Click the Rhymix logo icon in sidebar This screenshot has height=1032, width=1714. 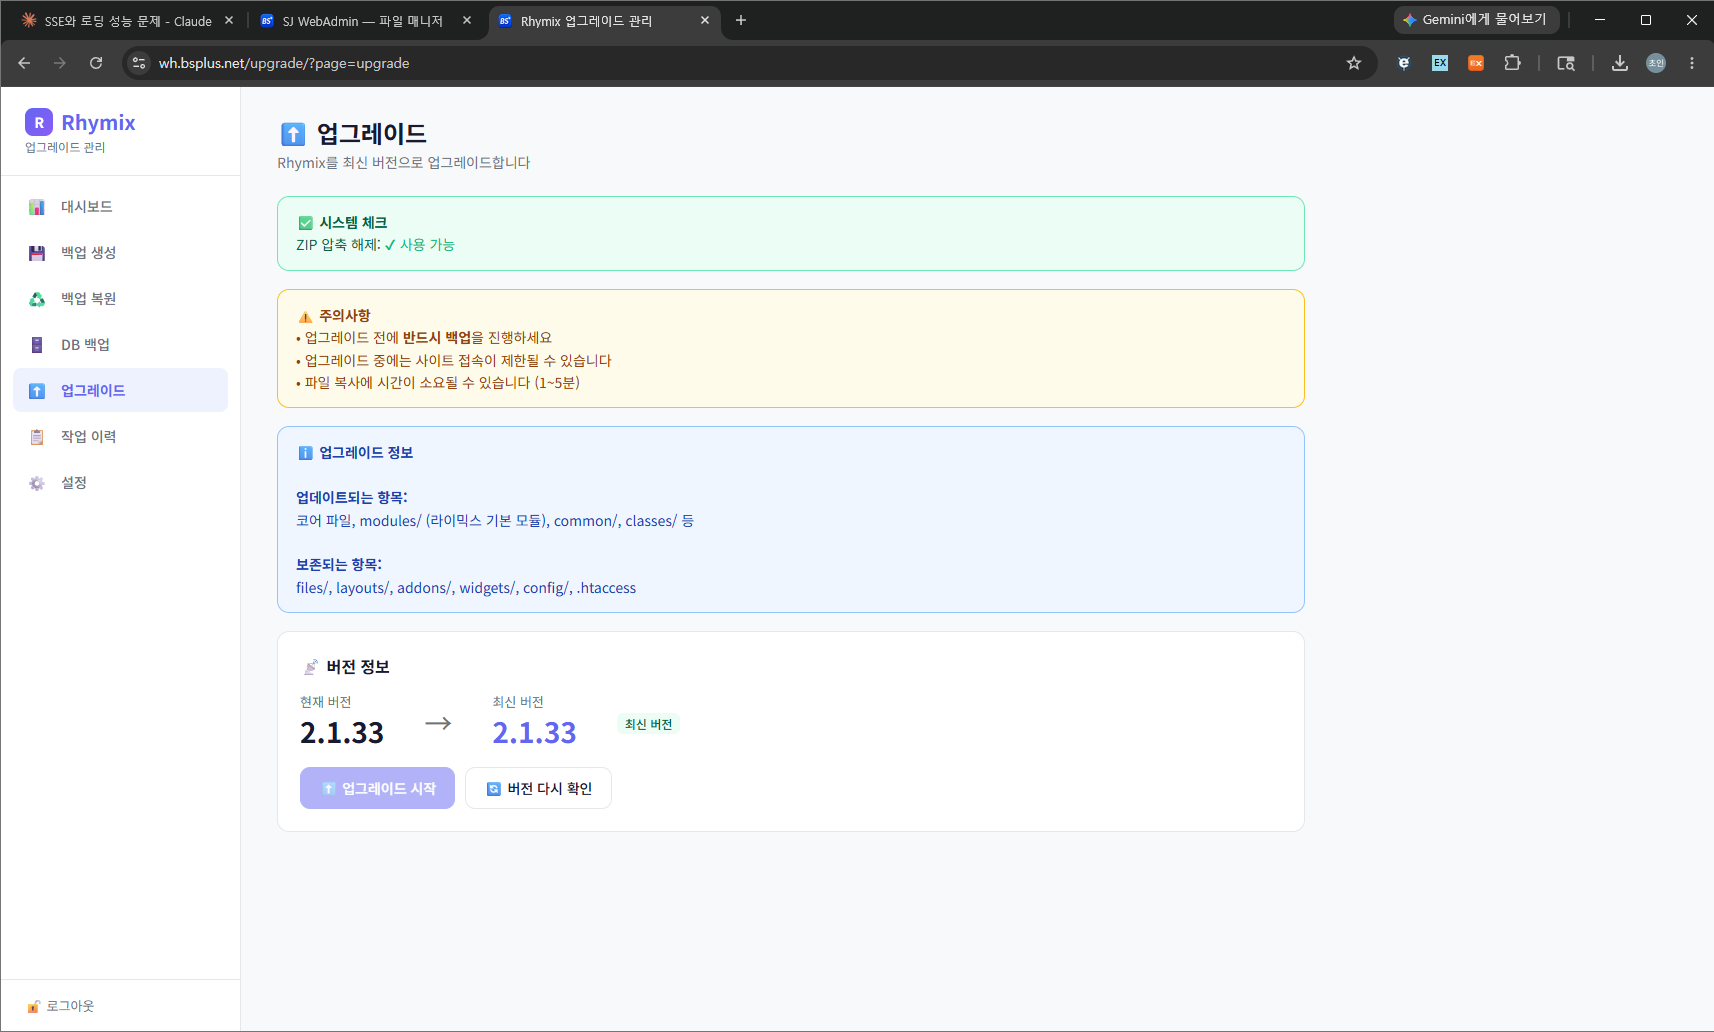point(39,122)
